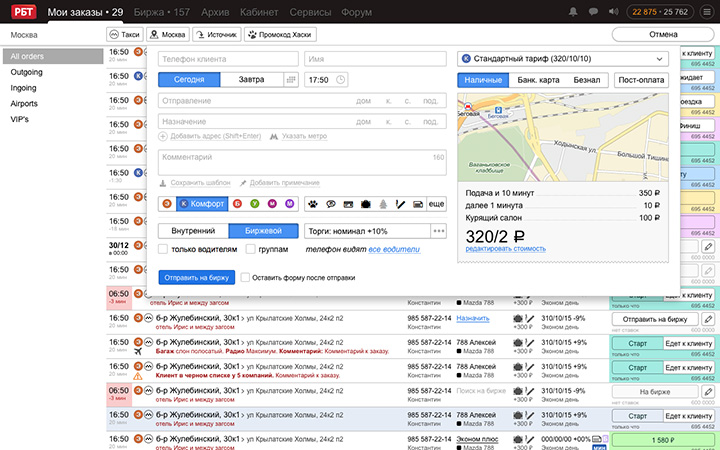Expand more options with еще
This screenshot has height=450, width=720.
[436, 204]
